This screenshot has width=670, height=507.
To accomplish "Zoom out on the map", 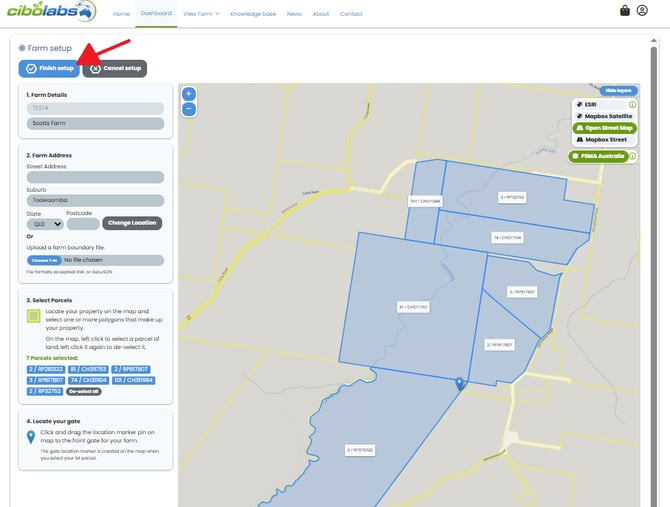I will click(189, 108).
